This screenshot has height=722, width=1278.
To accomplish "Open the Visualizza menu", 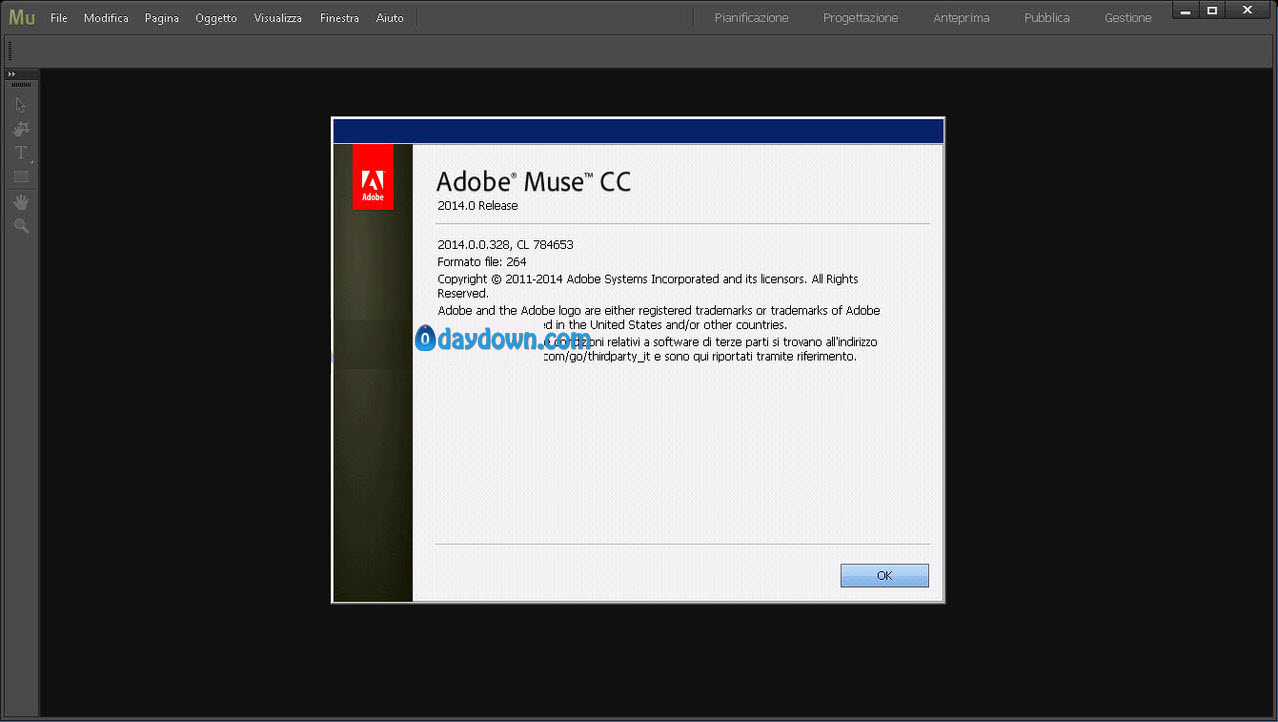I will point(278,18).
